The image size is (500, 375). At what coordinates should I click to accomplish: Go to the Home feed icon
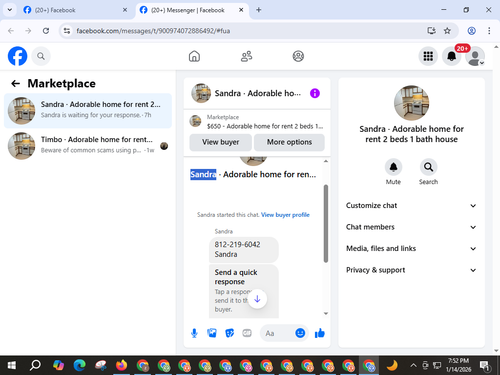point(194,56)
